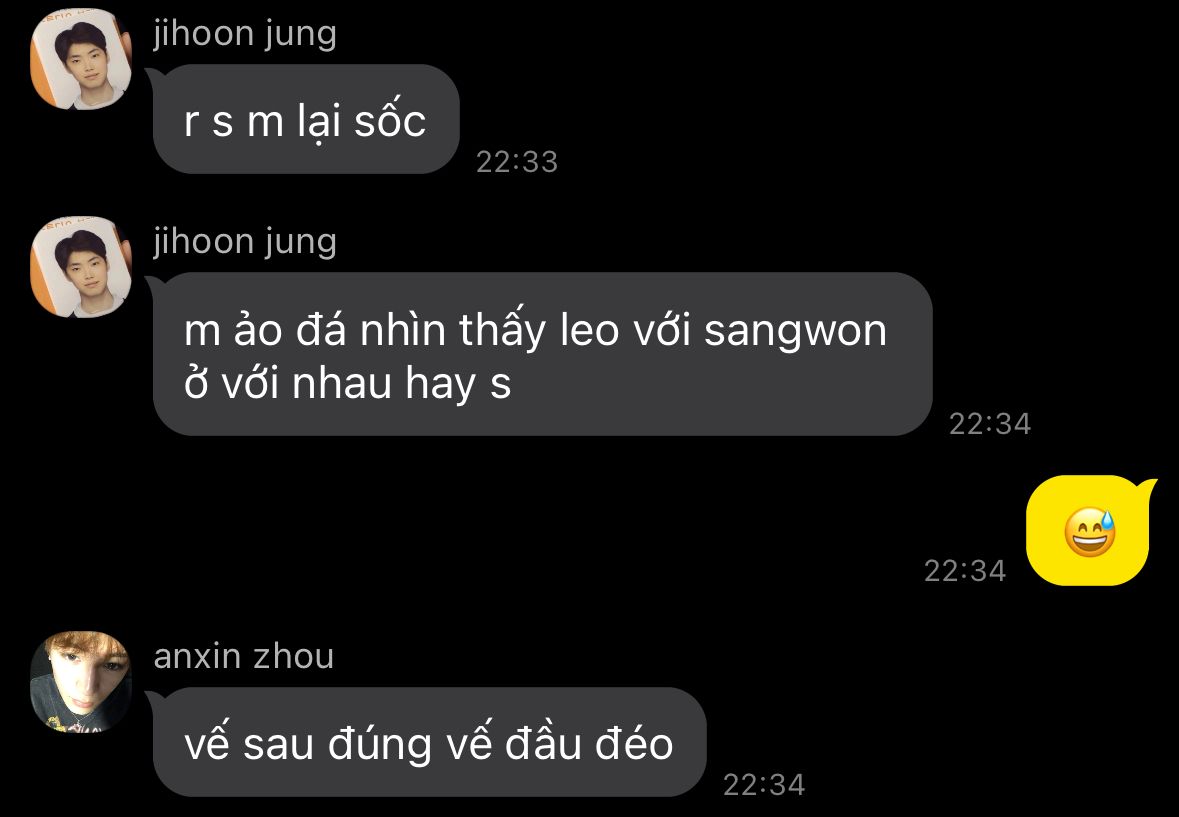Tap the word "sangwon" in the message

pyautogui.click(x=796, y=333)
